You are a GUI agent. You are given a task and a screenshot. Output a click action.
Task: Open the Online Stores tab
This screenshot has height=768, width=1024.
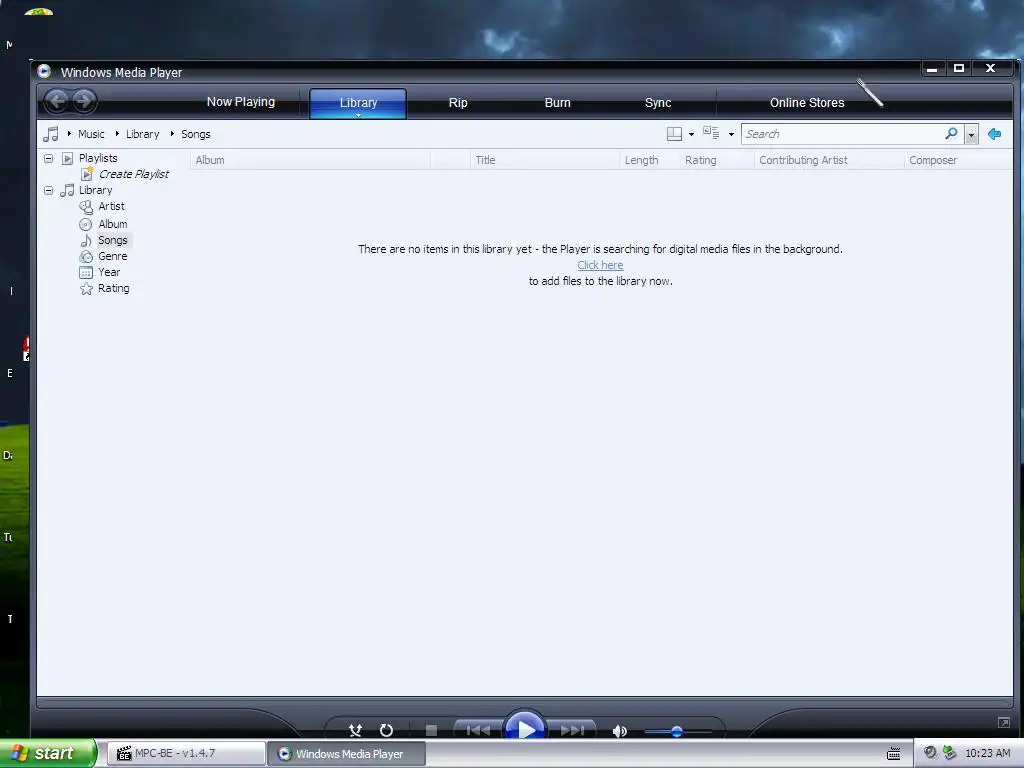807,103
